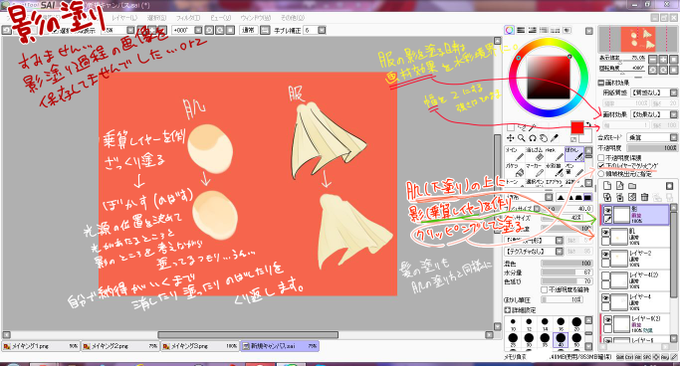Select the Rotate canvas tool

532,138
